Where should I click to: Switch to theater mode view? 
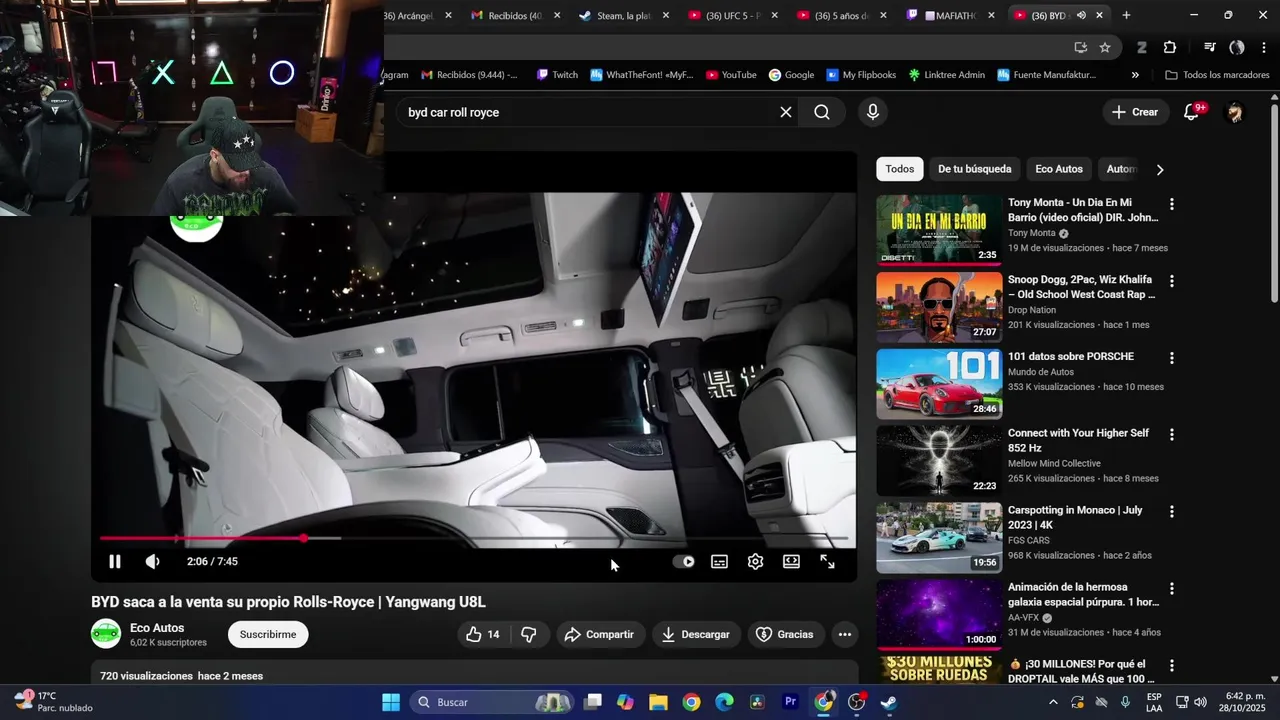(x=791, y=562)
